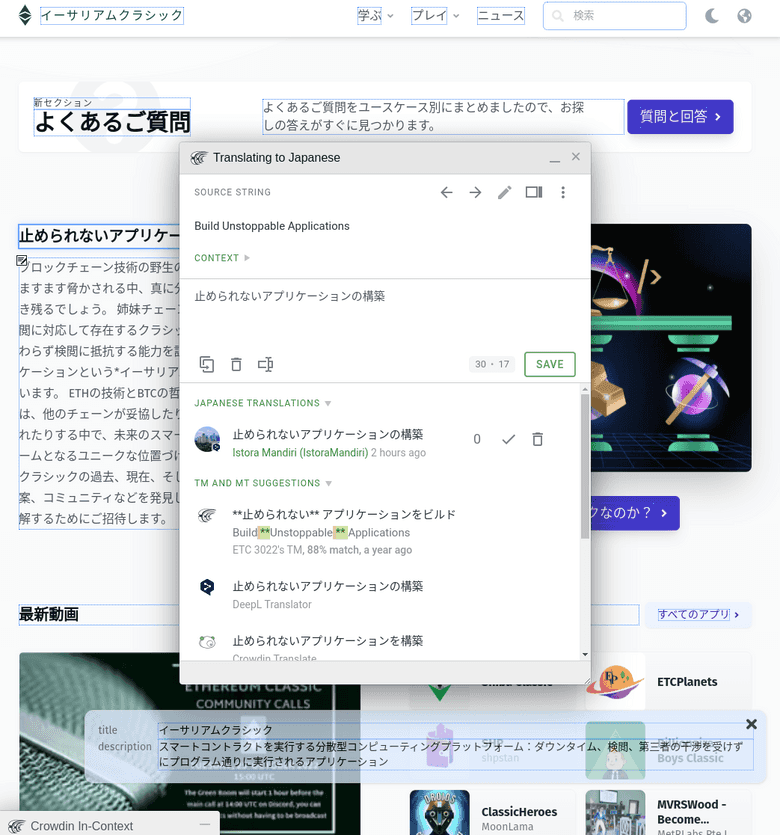The height and width of the screenshot is (835, 780).
Task: Open the ニュース navigation item
Action: [500, 16]
